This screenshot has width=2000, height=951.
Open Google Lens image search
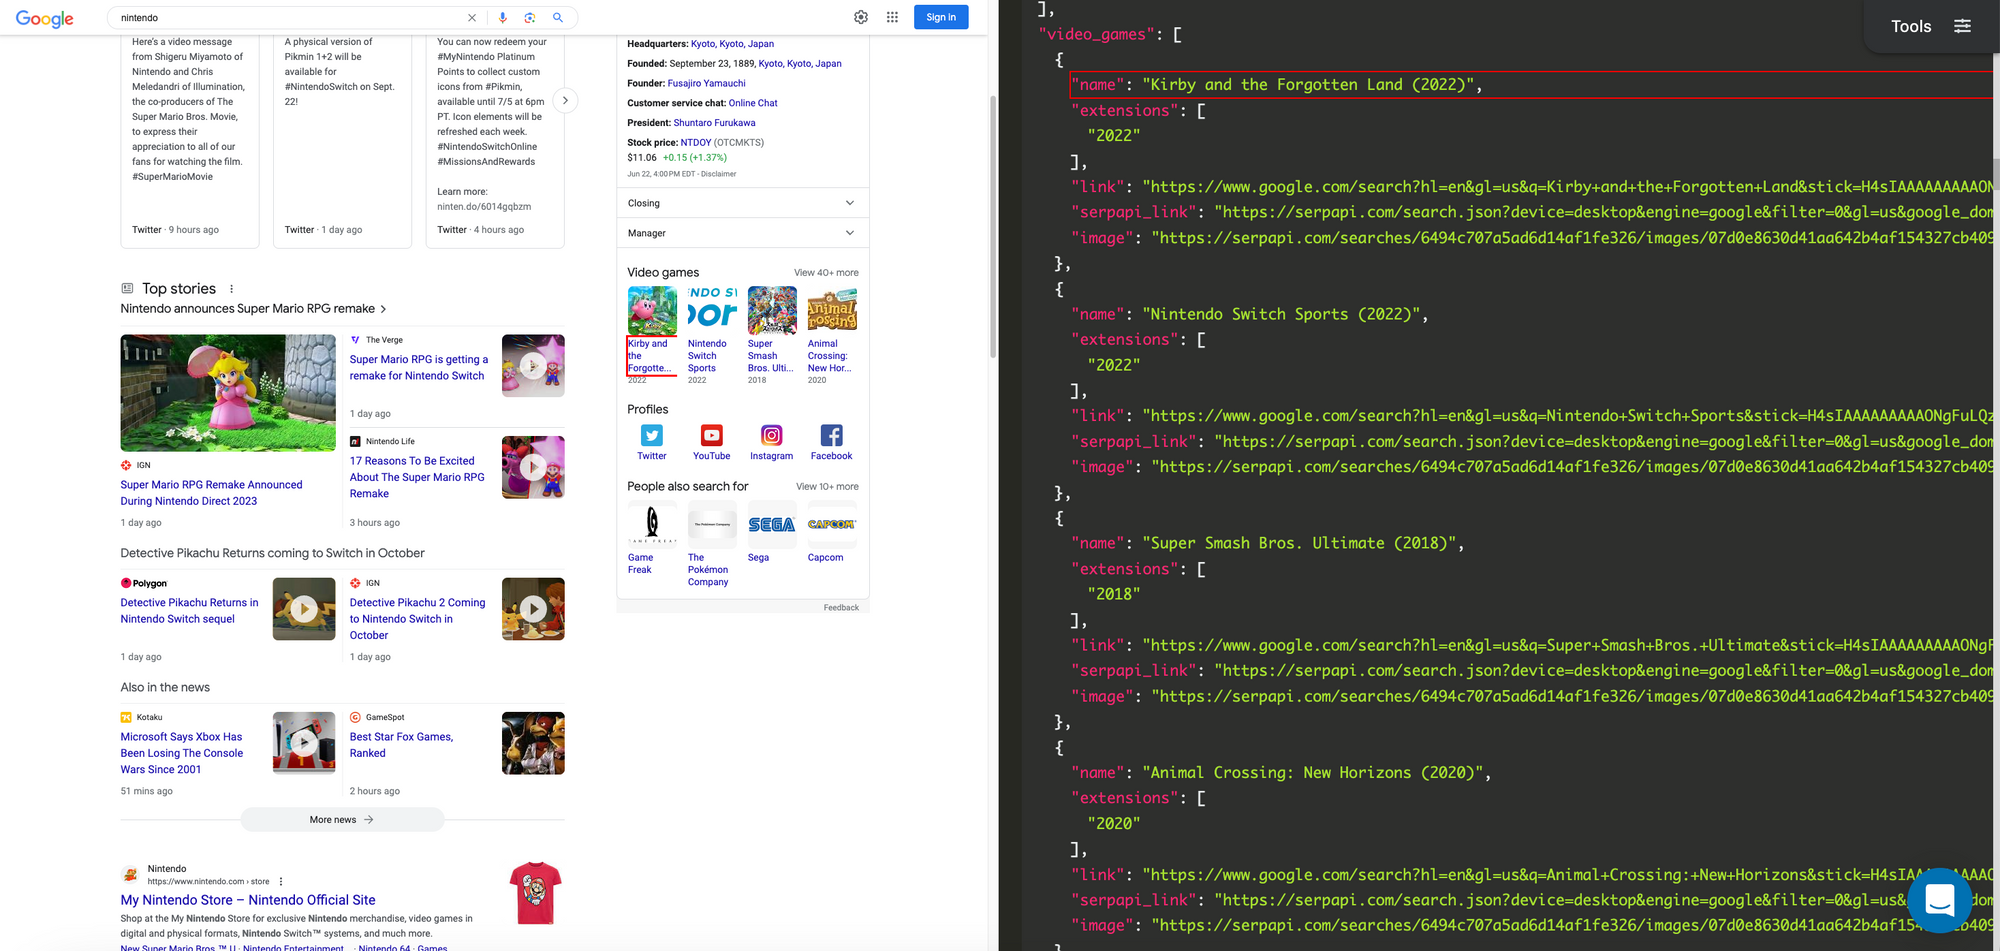pyautogui.click(x=530, y=18)
